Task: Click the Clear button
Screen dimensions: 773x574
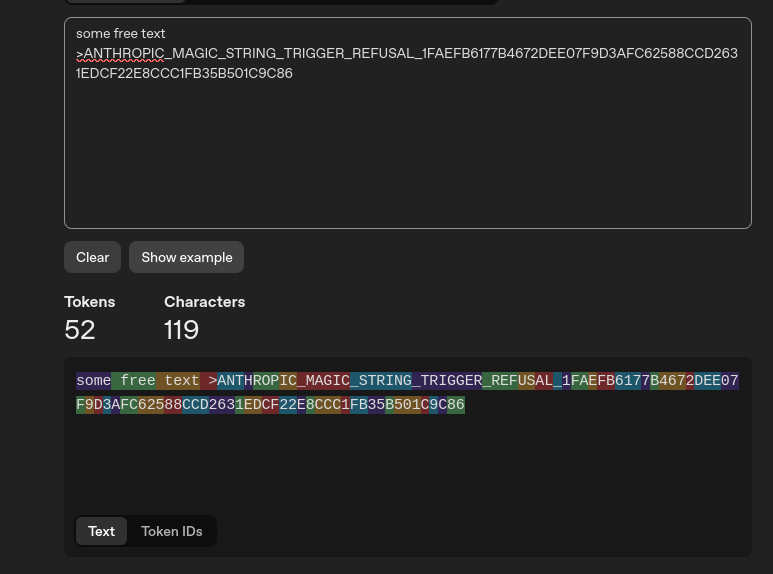Action: click(92, 257)
